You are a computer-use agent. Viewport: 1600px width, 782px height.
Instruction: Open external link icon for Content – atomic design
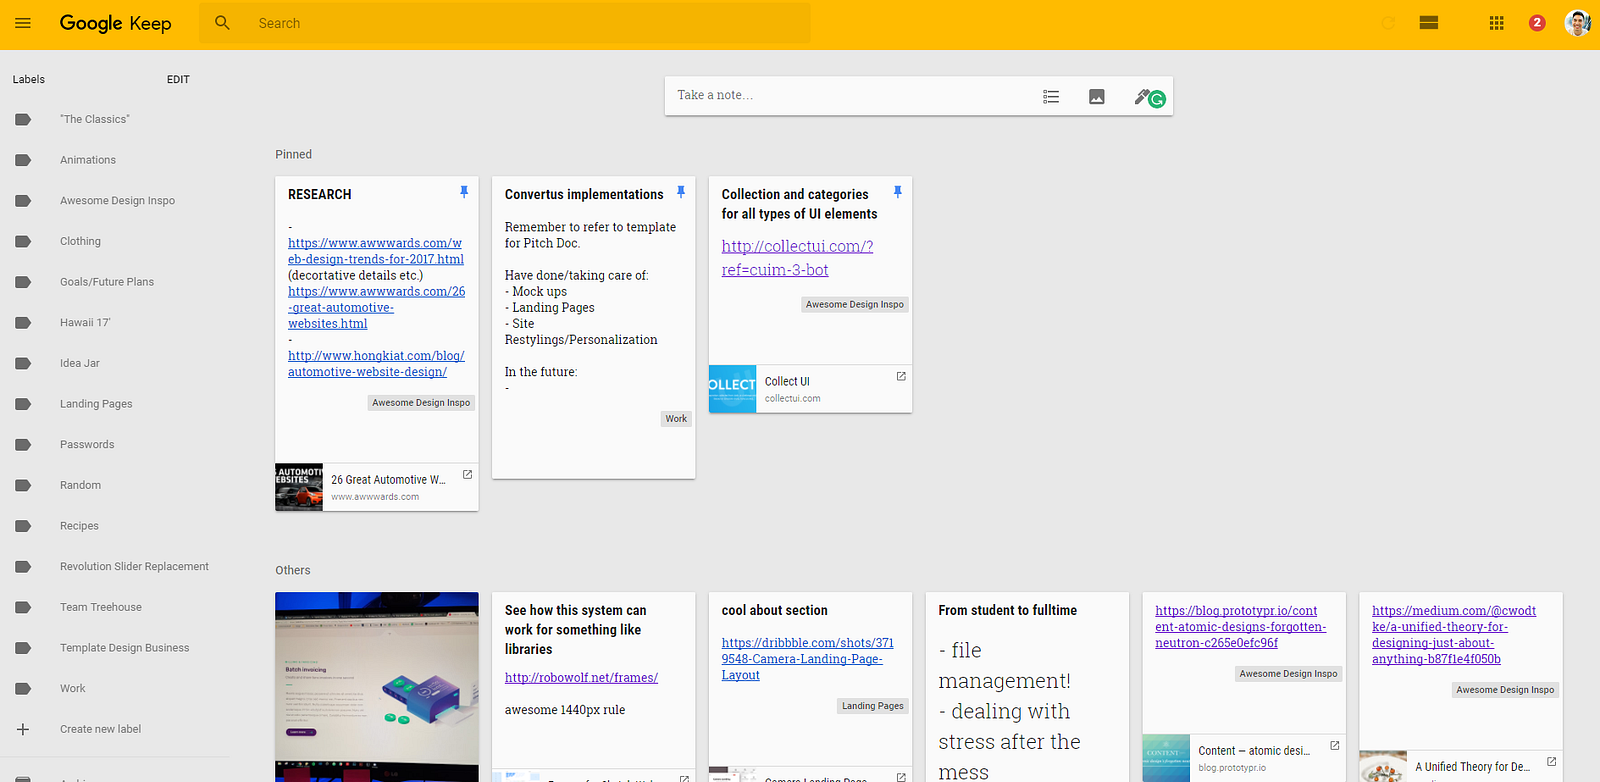pos(1335,746)
